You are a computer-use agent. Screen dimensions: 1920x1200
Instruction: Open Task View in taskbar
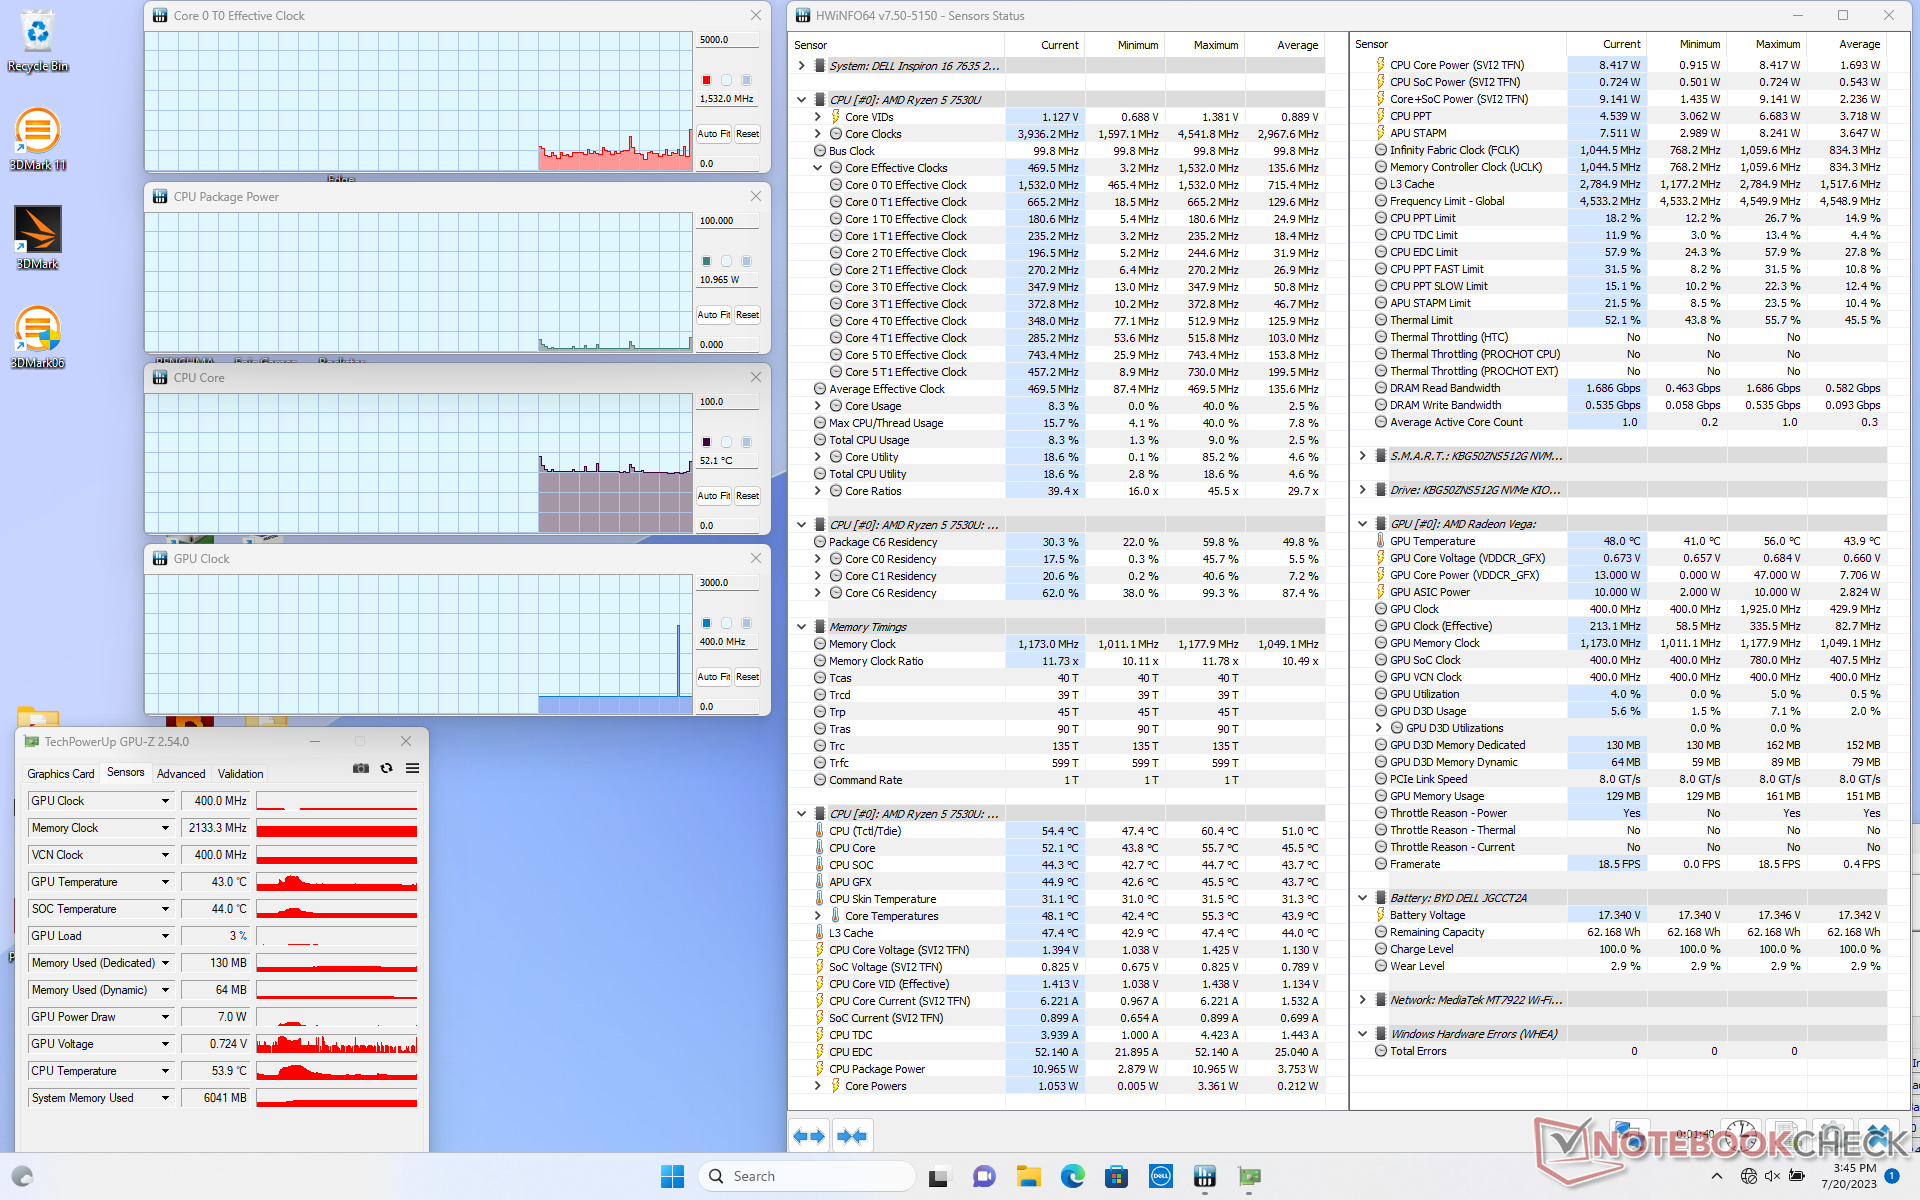coord(937,1176)
